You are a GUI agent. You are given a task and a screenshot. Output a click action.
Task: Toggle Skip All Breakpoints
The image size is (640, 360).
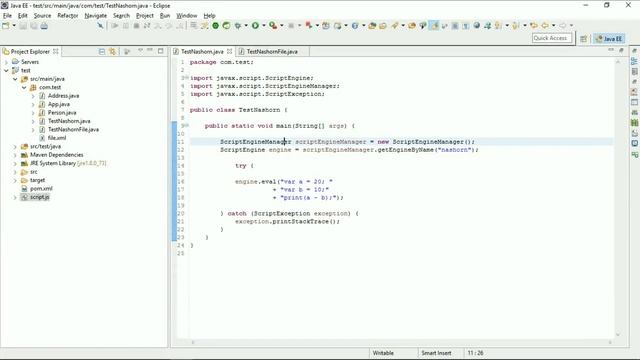tap(100, 26)
